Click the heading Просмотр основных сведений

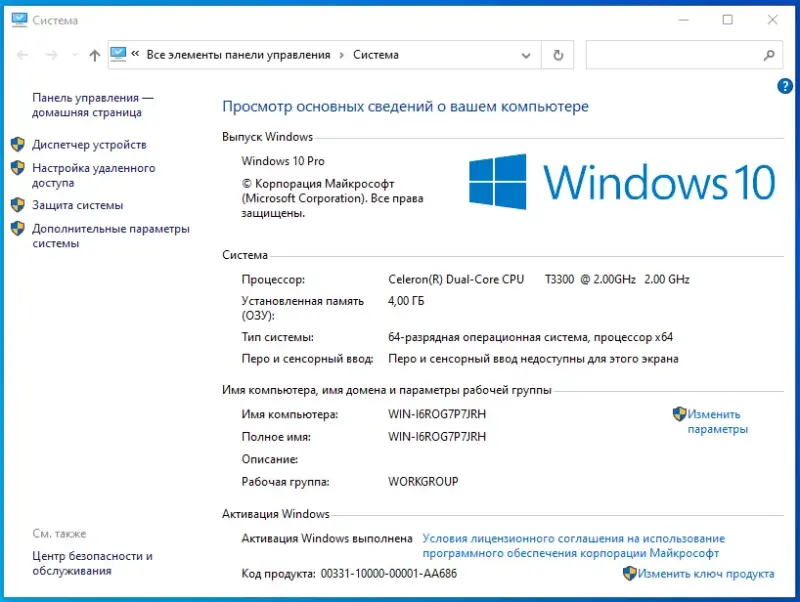coord(405,106)
